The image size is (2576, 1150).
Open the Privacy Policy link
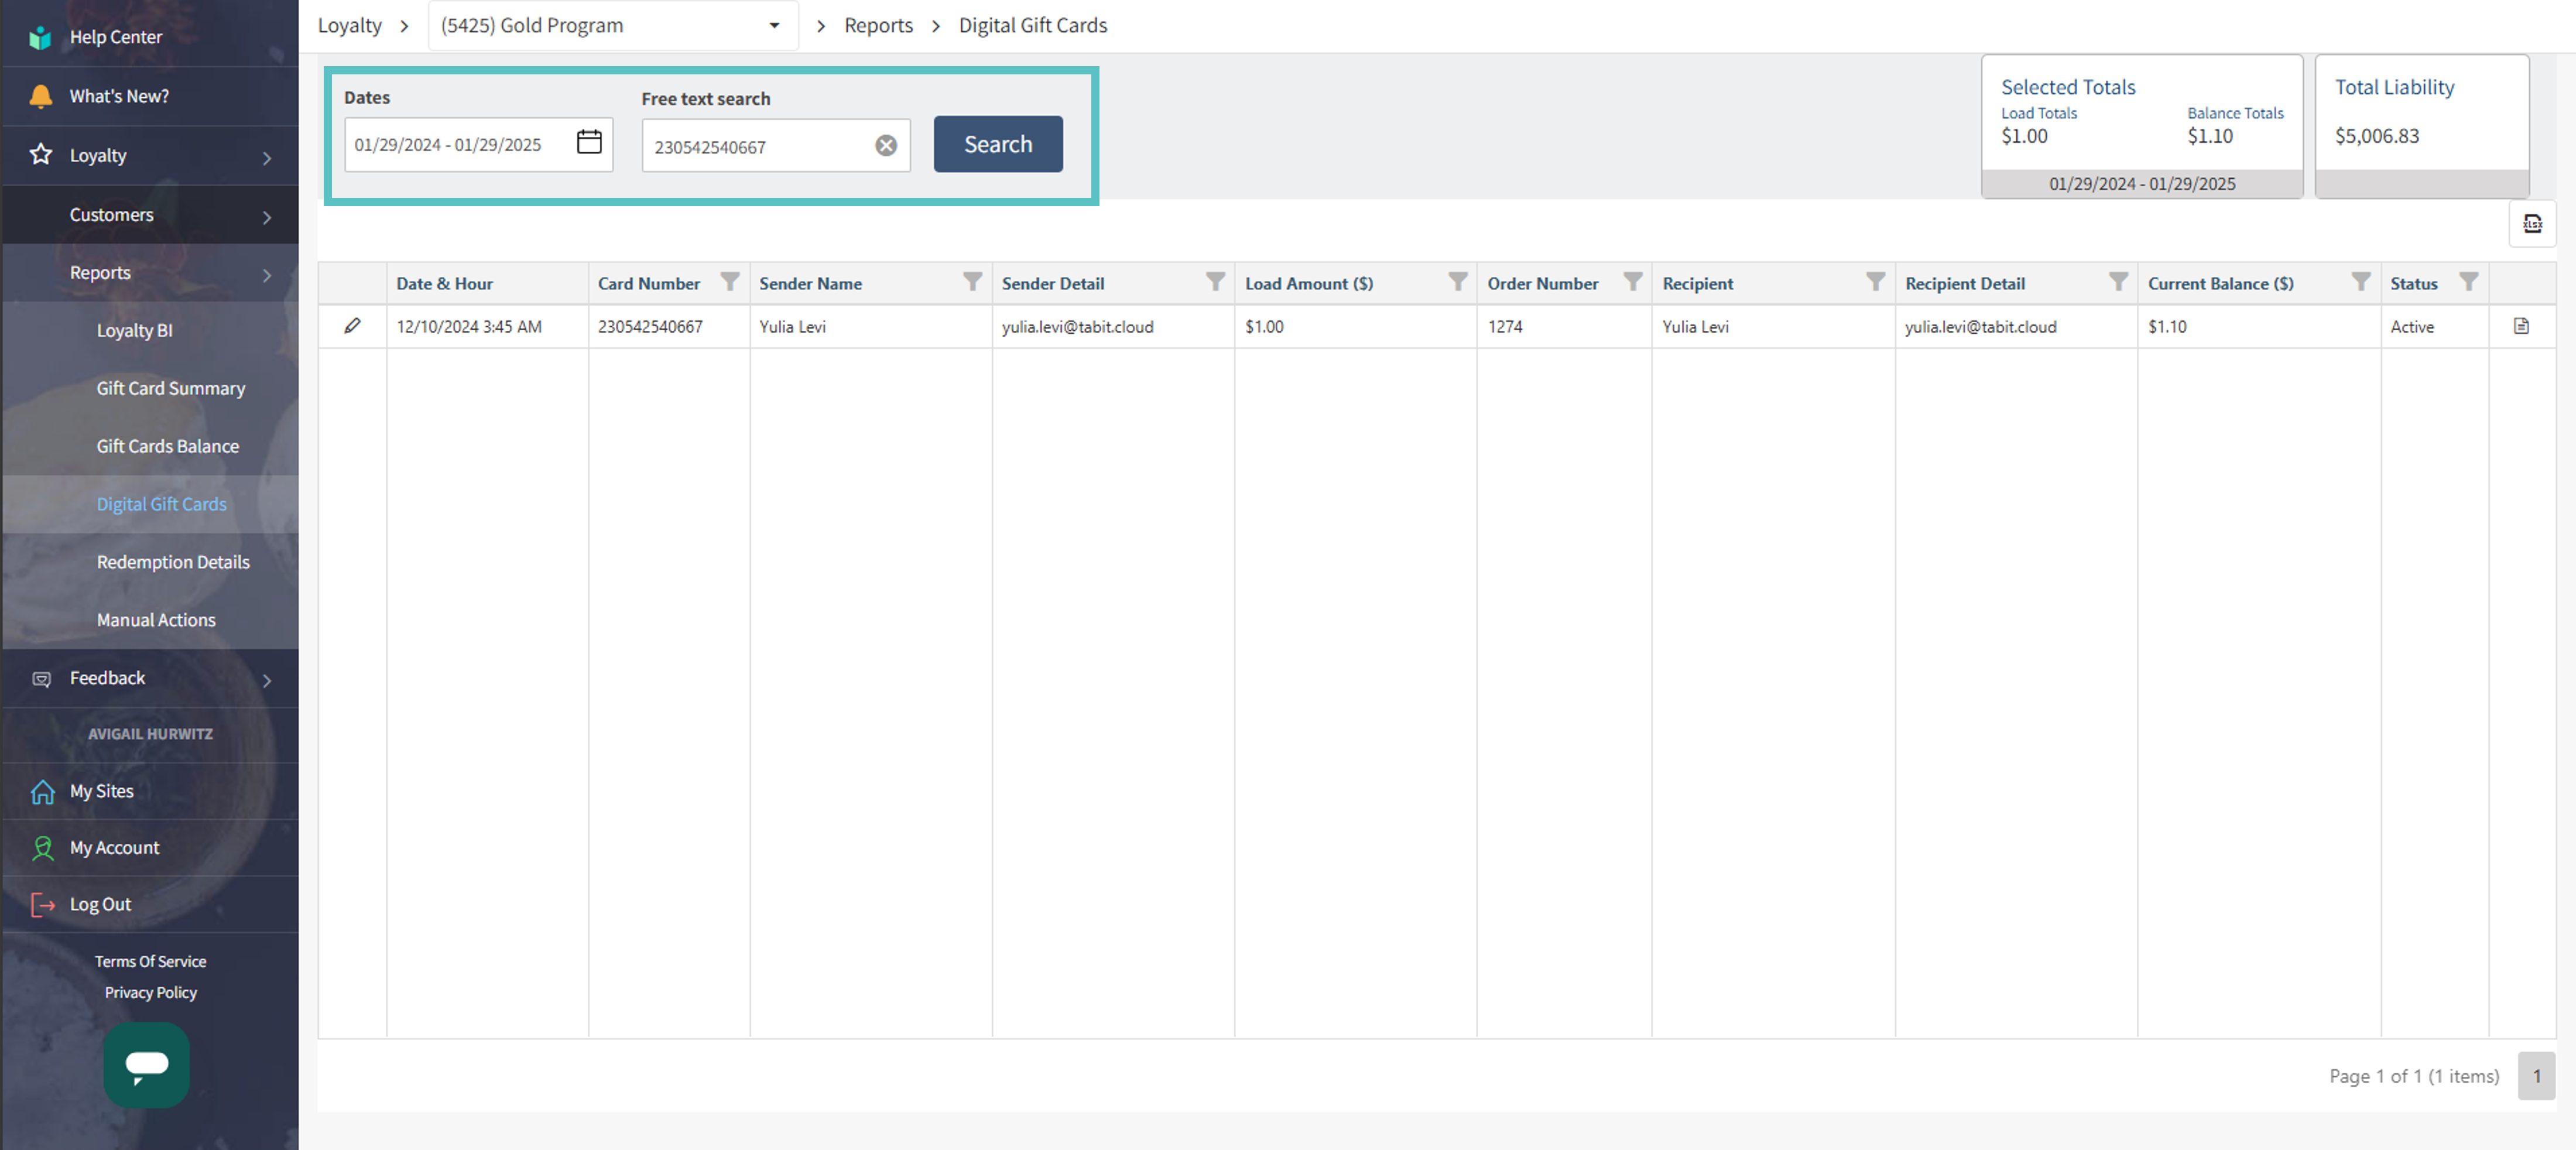pos(150,992)
